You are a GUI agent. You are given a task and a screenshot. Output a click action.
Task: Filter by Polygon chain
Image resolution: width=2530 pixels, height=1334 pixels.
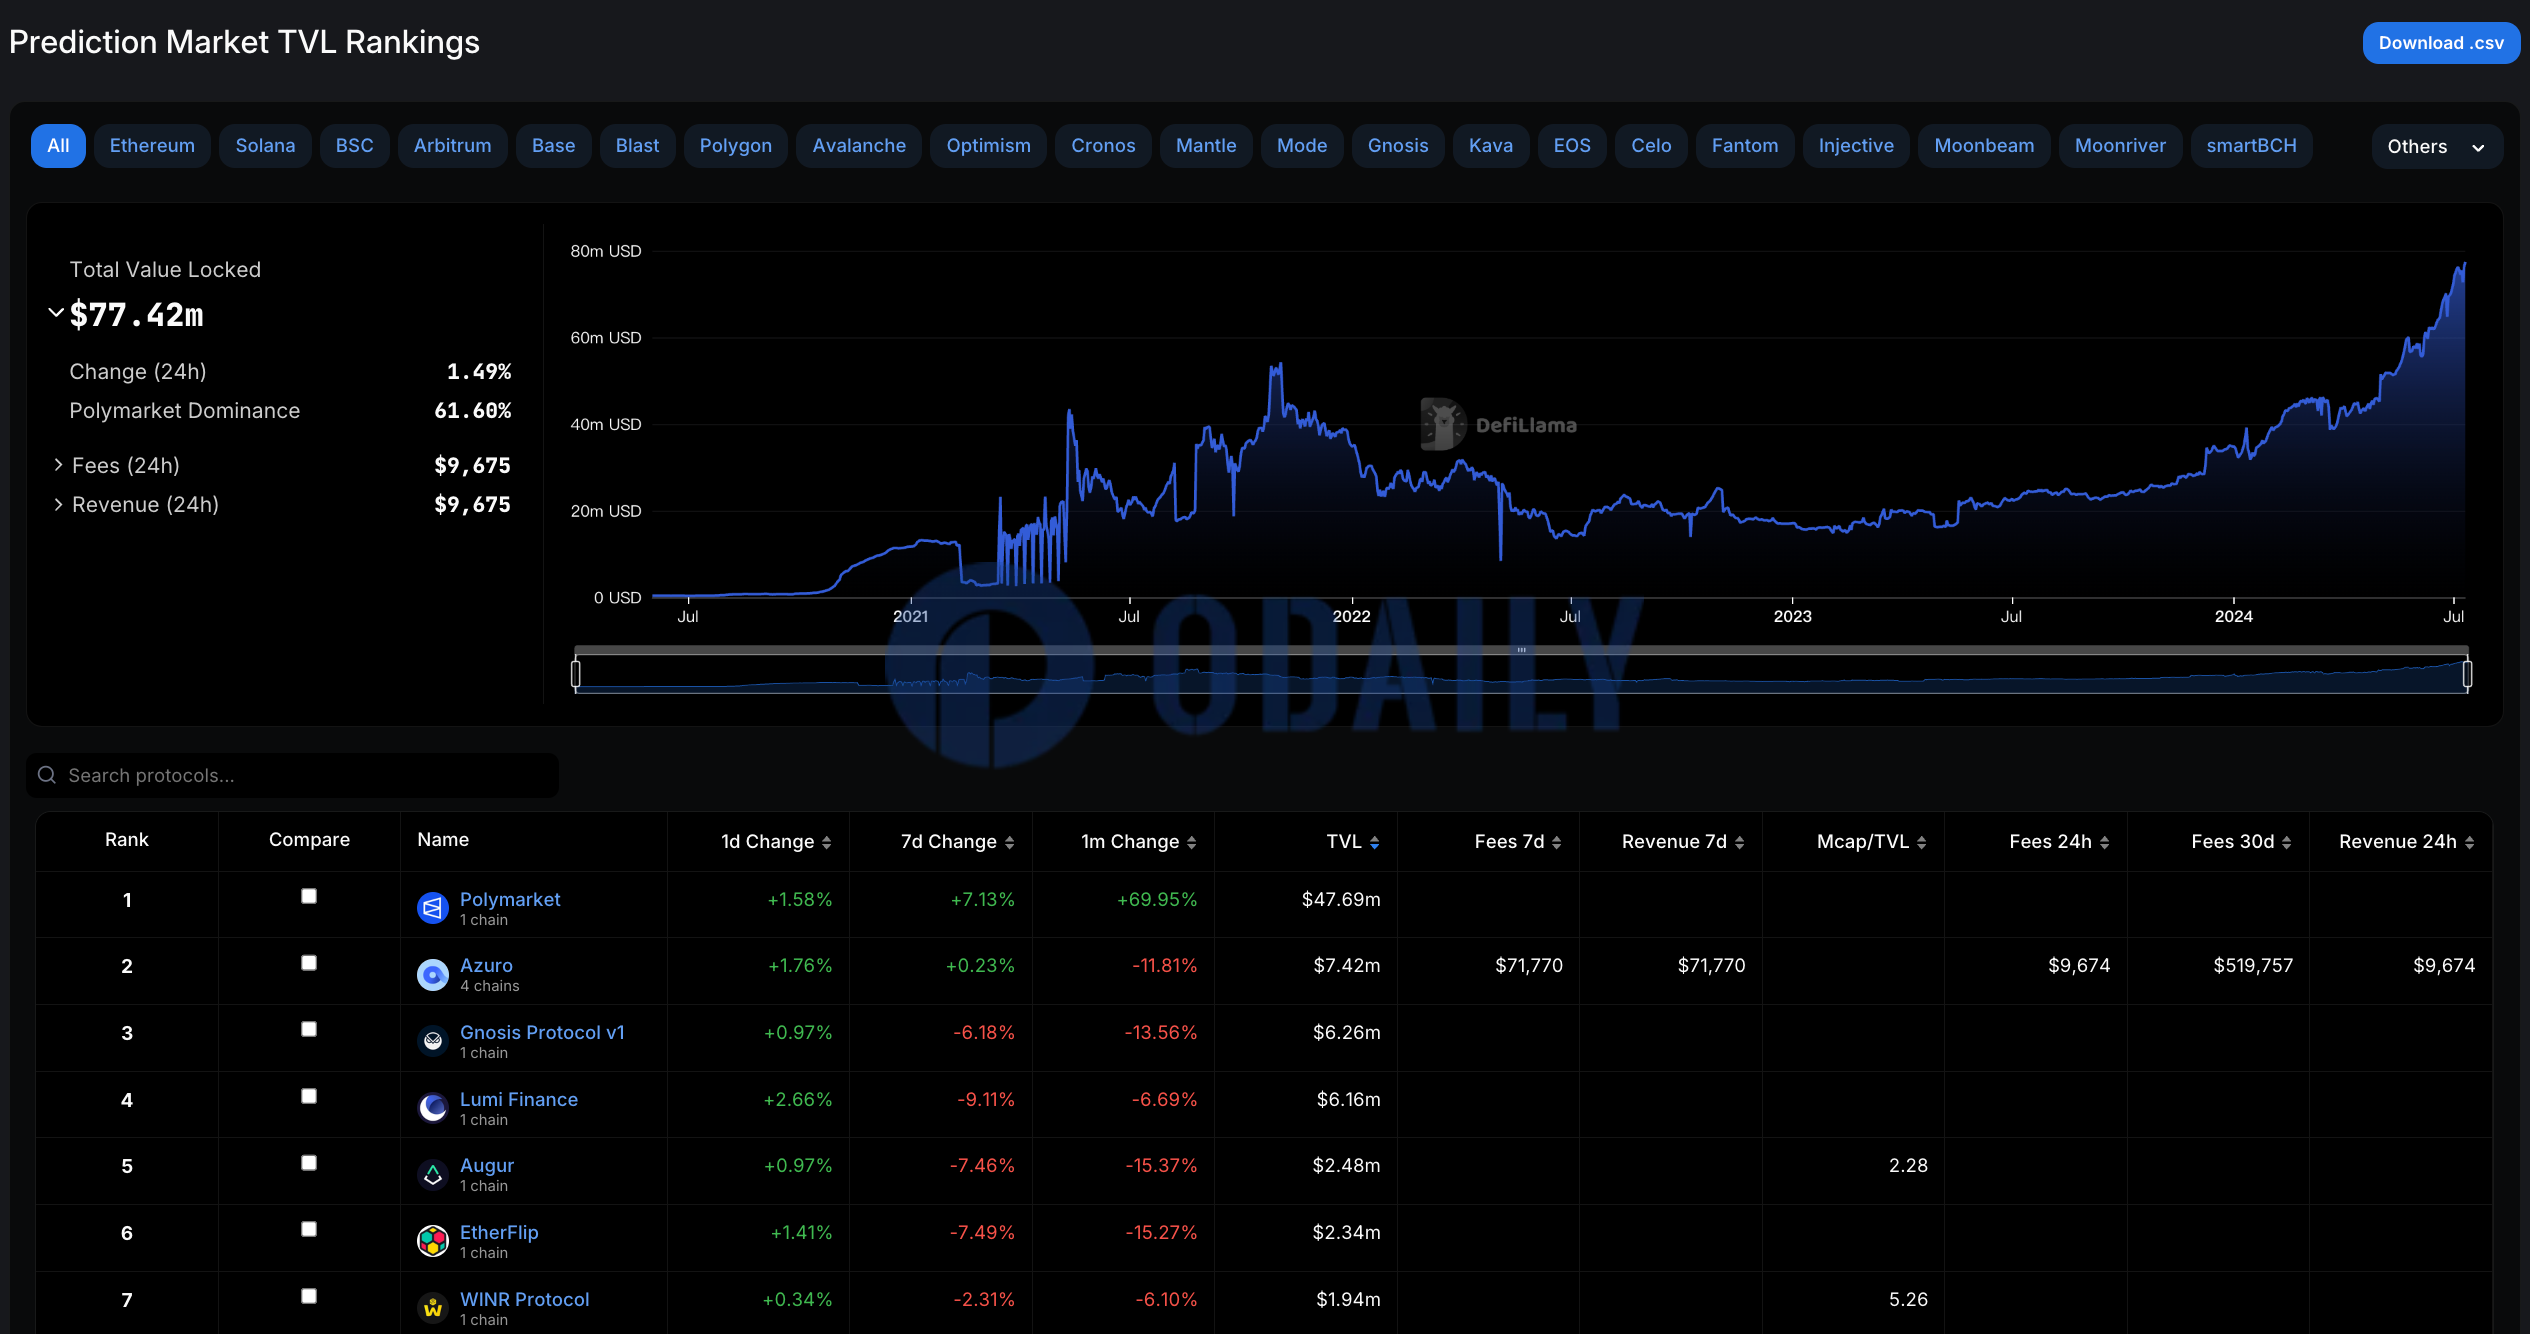pos(735,146)
